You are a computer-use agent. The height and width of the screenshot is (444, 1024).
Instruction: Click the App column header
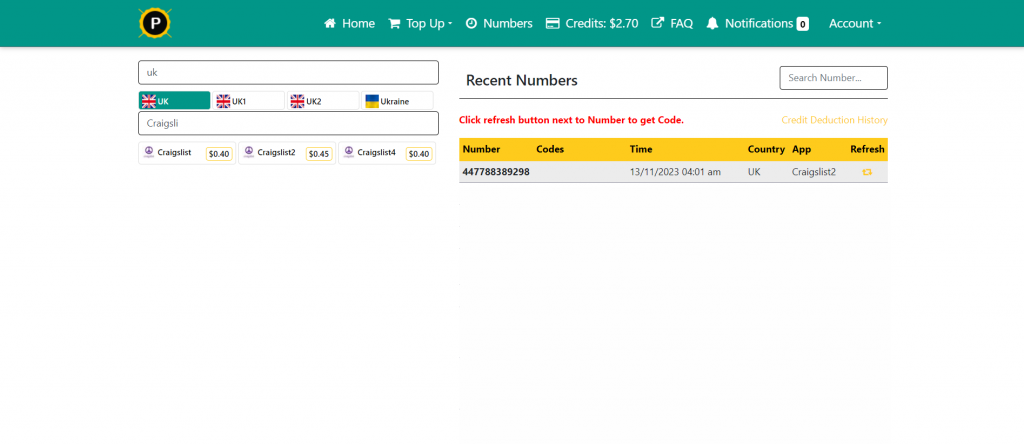click(801, 149)
